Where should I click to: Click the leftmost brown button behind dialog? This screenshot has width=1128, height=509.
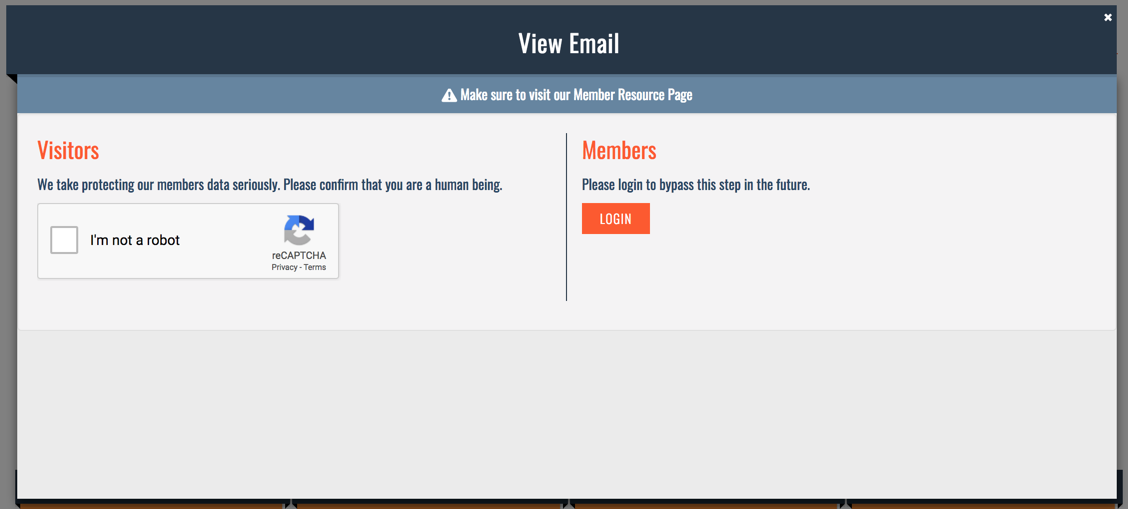(151, 505)
